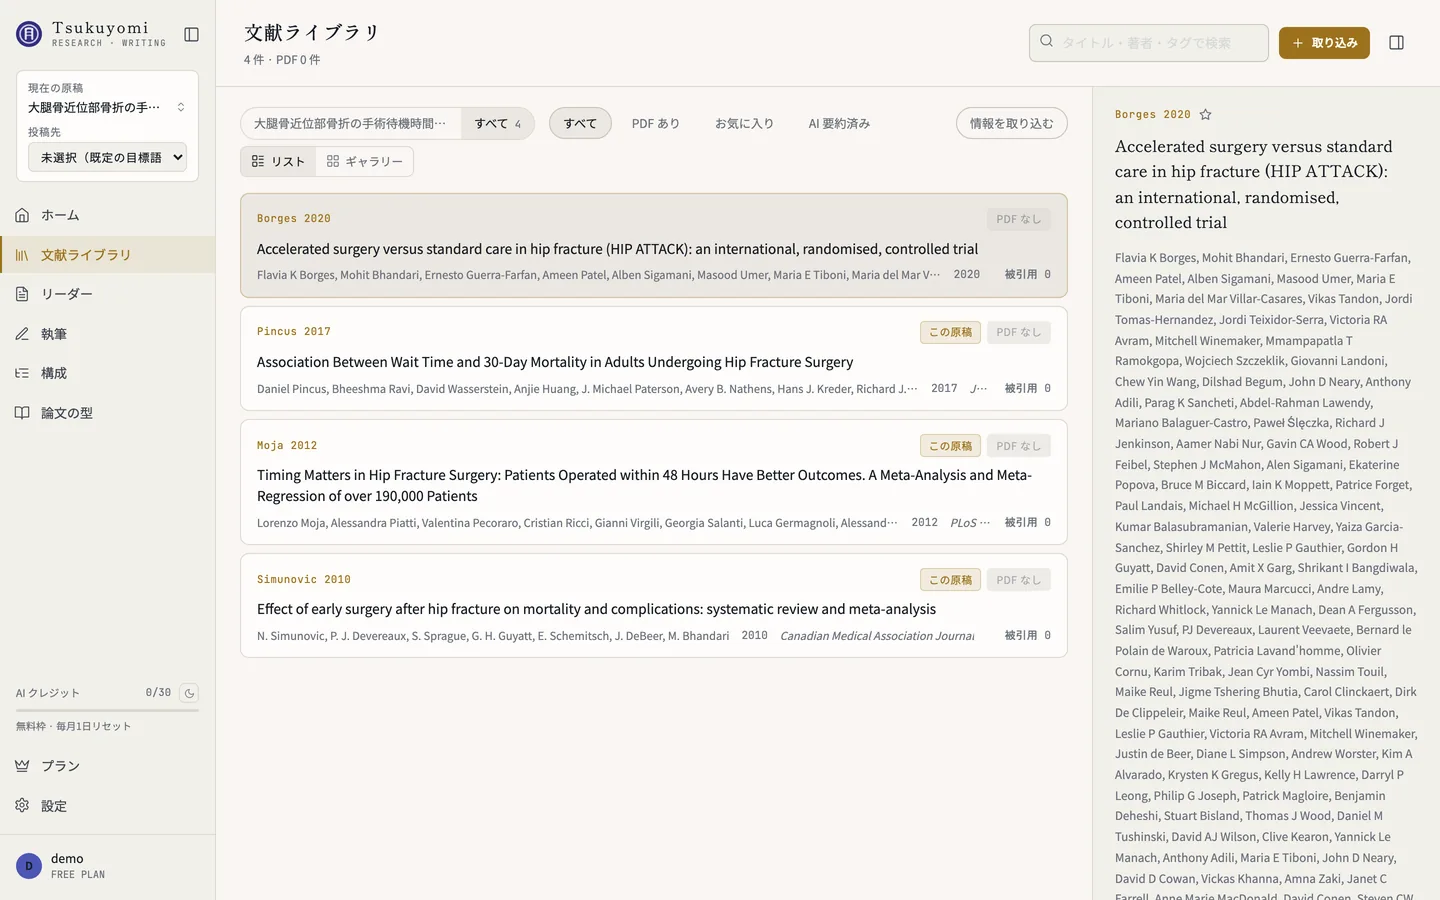Open the Moja 2012 reference card

[x=654, y=482]
